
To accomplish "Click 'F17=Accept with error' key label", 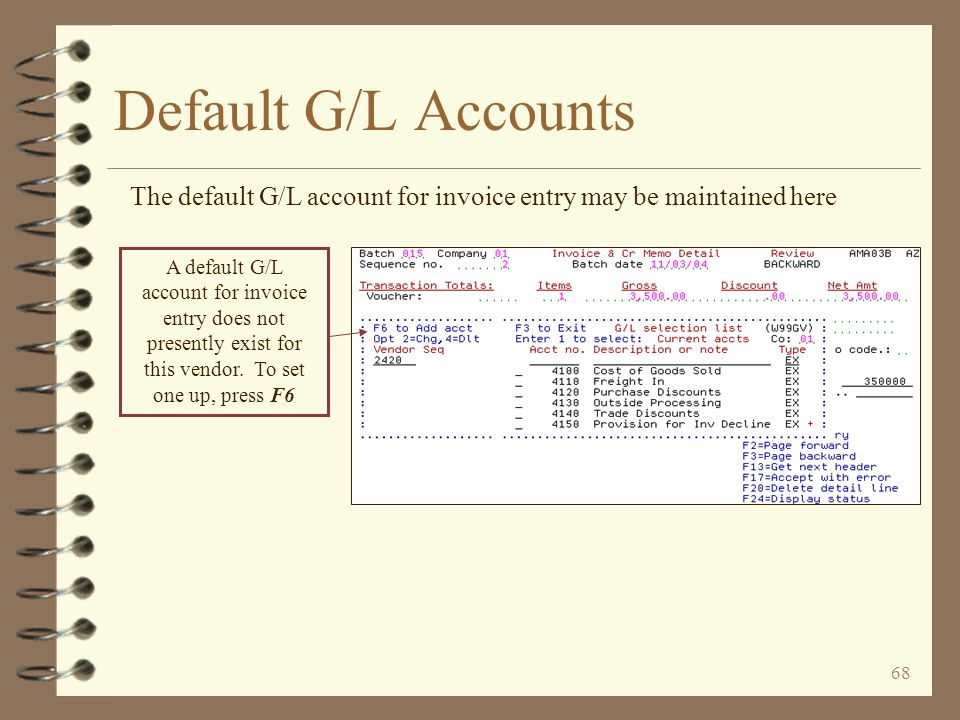I will (x=817, y=478).
